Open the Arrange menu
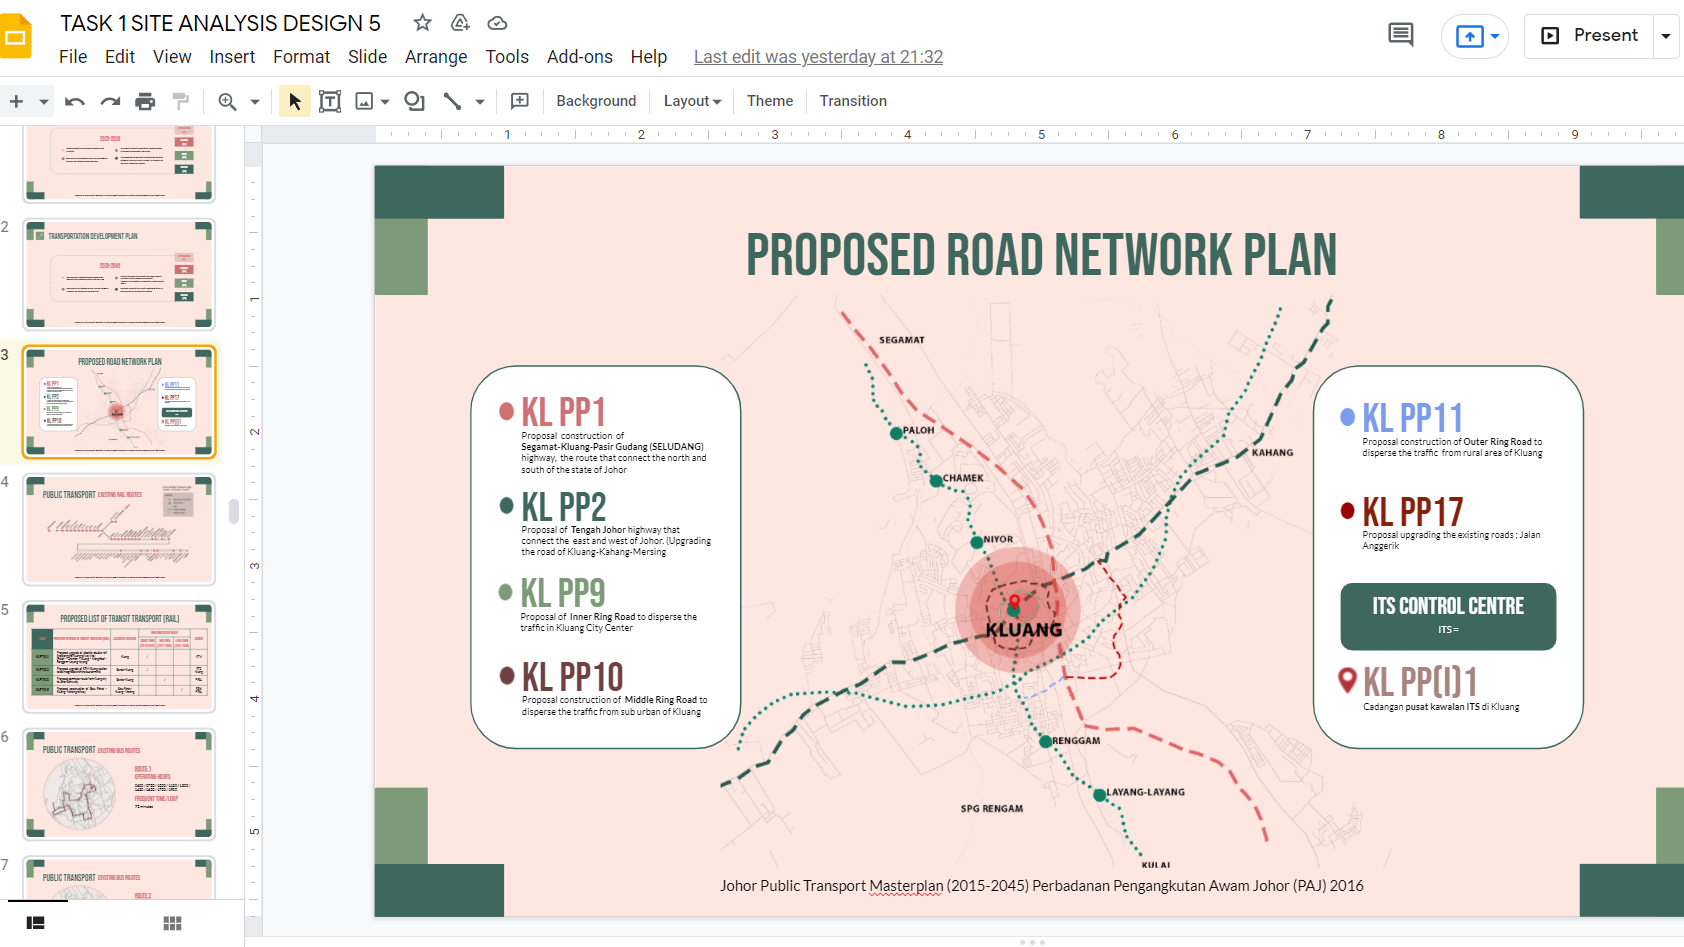This screenshot has width=1684, height=947. (435, 57)
